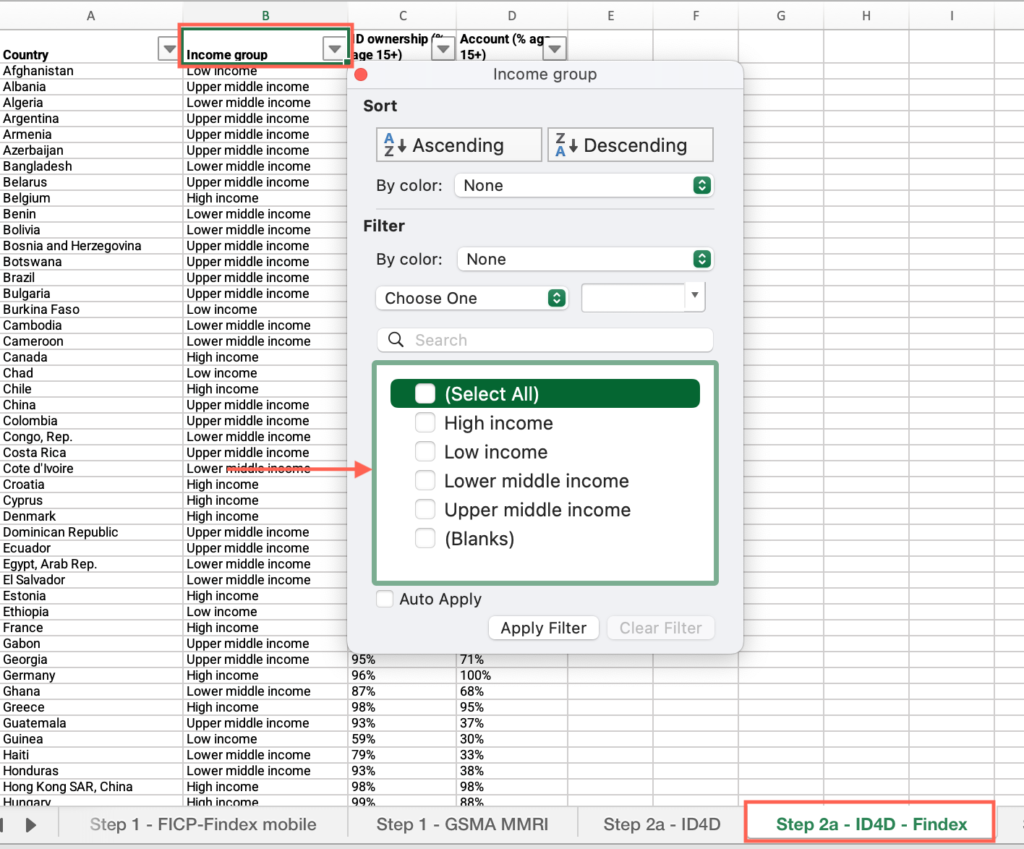Switch to Step 1 - GSMA MMRI sheet

coord(462,824)
